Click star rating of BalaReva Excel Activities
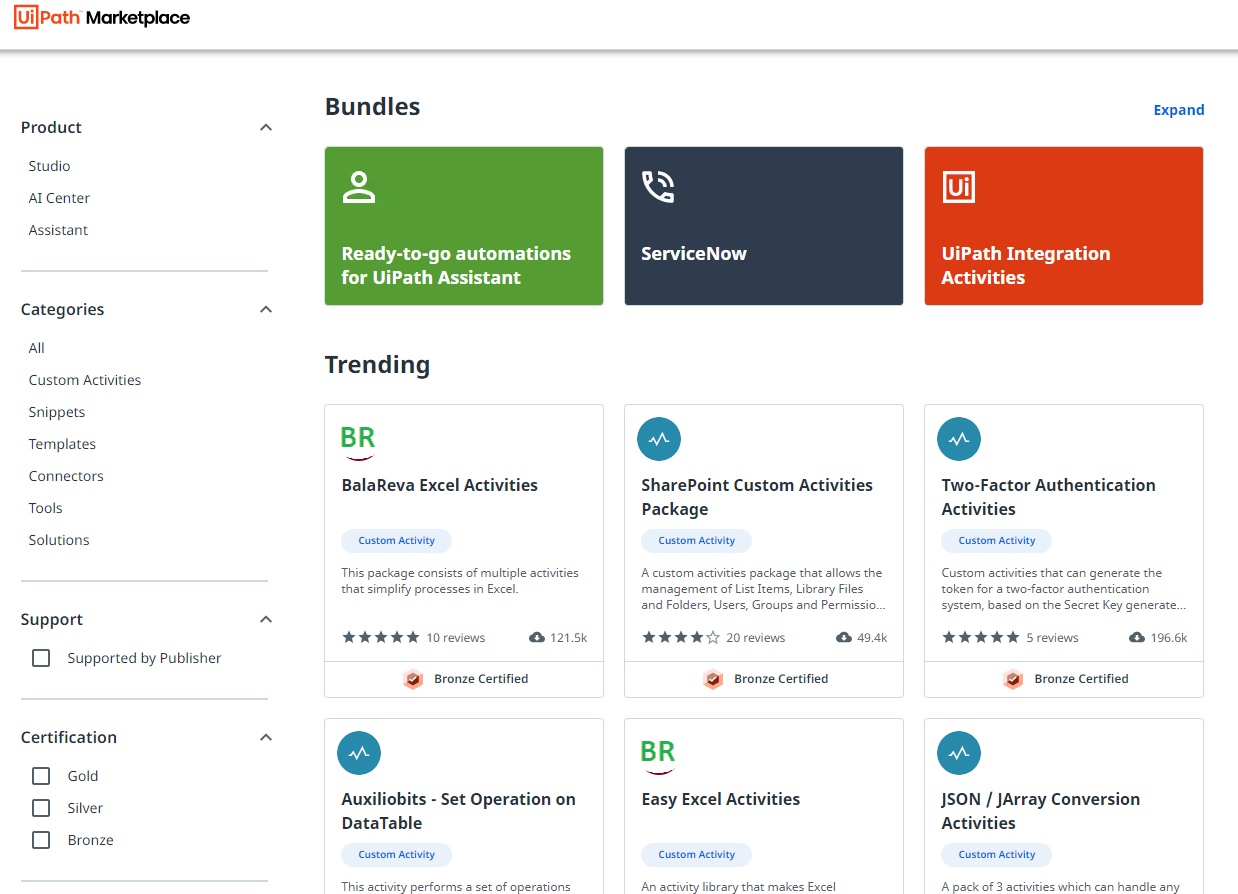 (381, 637)
